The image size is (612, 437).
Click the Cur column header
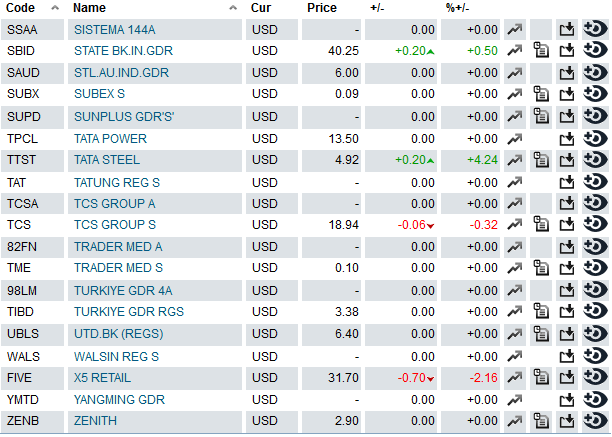[261, 8]
